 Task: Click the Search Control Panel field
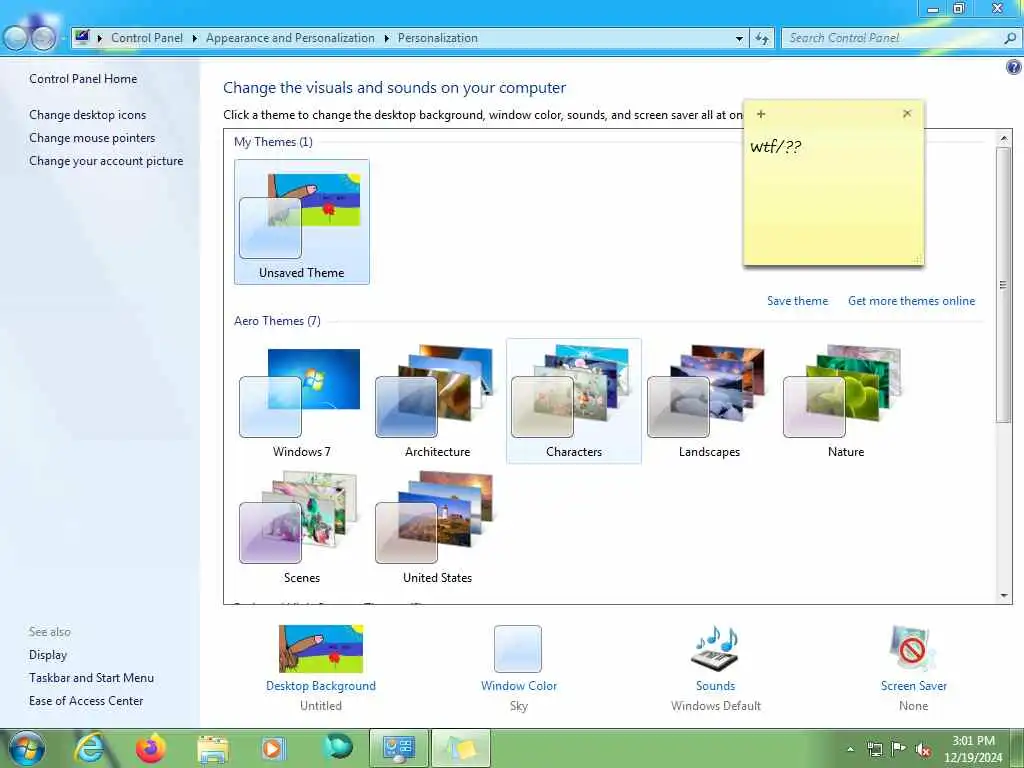click(893, 38)
